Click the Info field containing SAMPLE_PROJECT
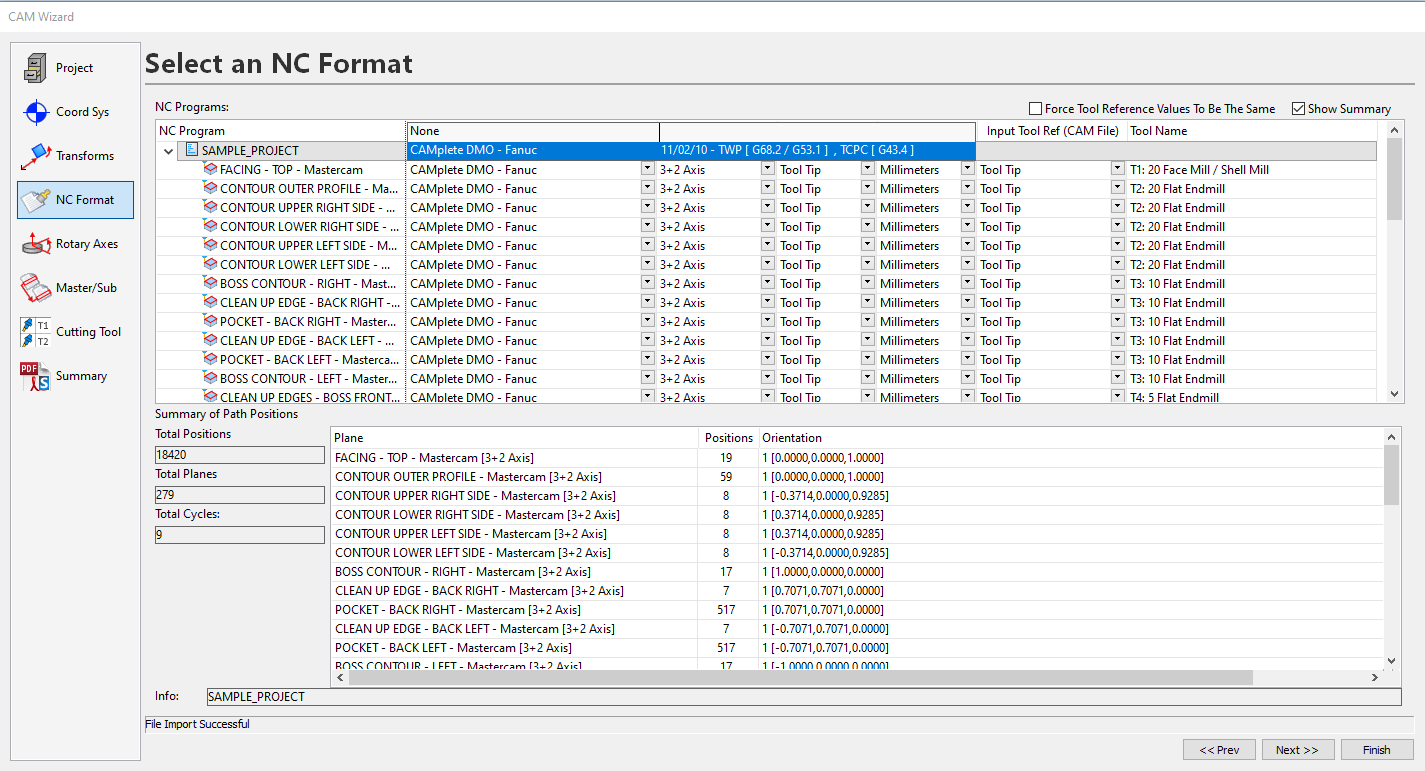 [804, 696]
